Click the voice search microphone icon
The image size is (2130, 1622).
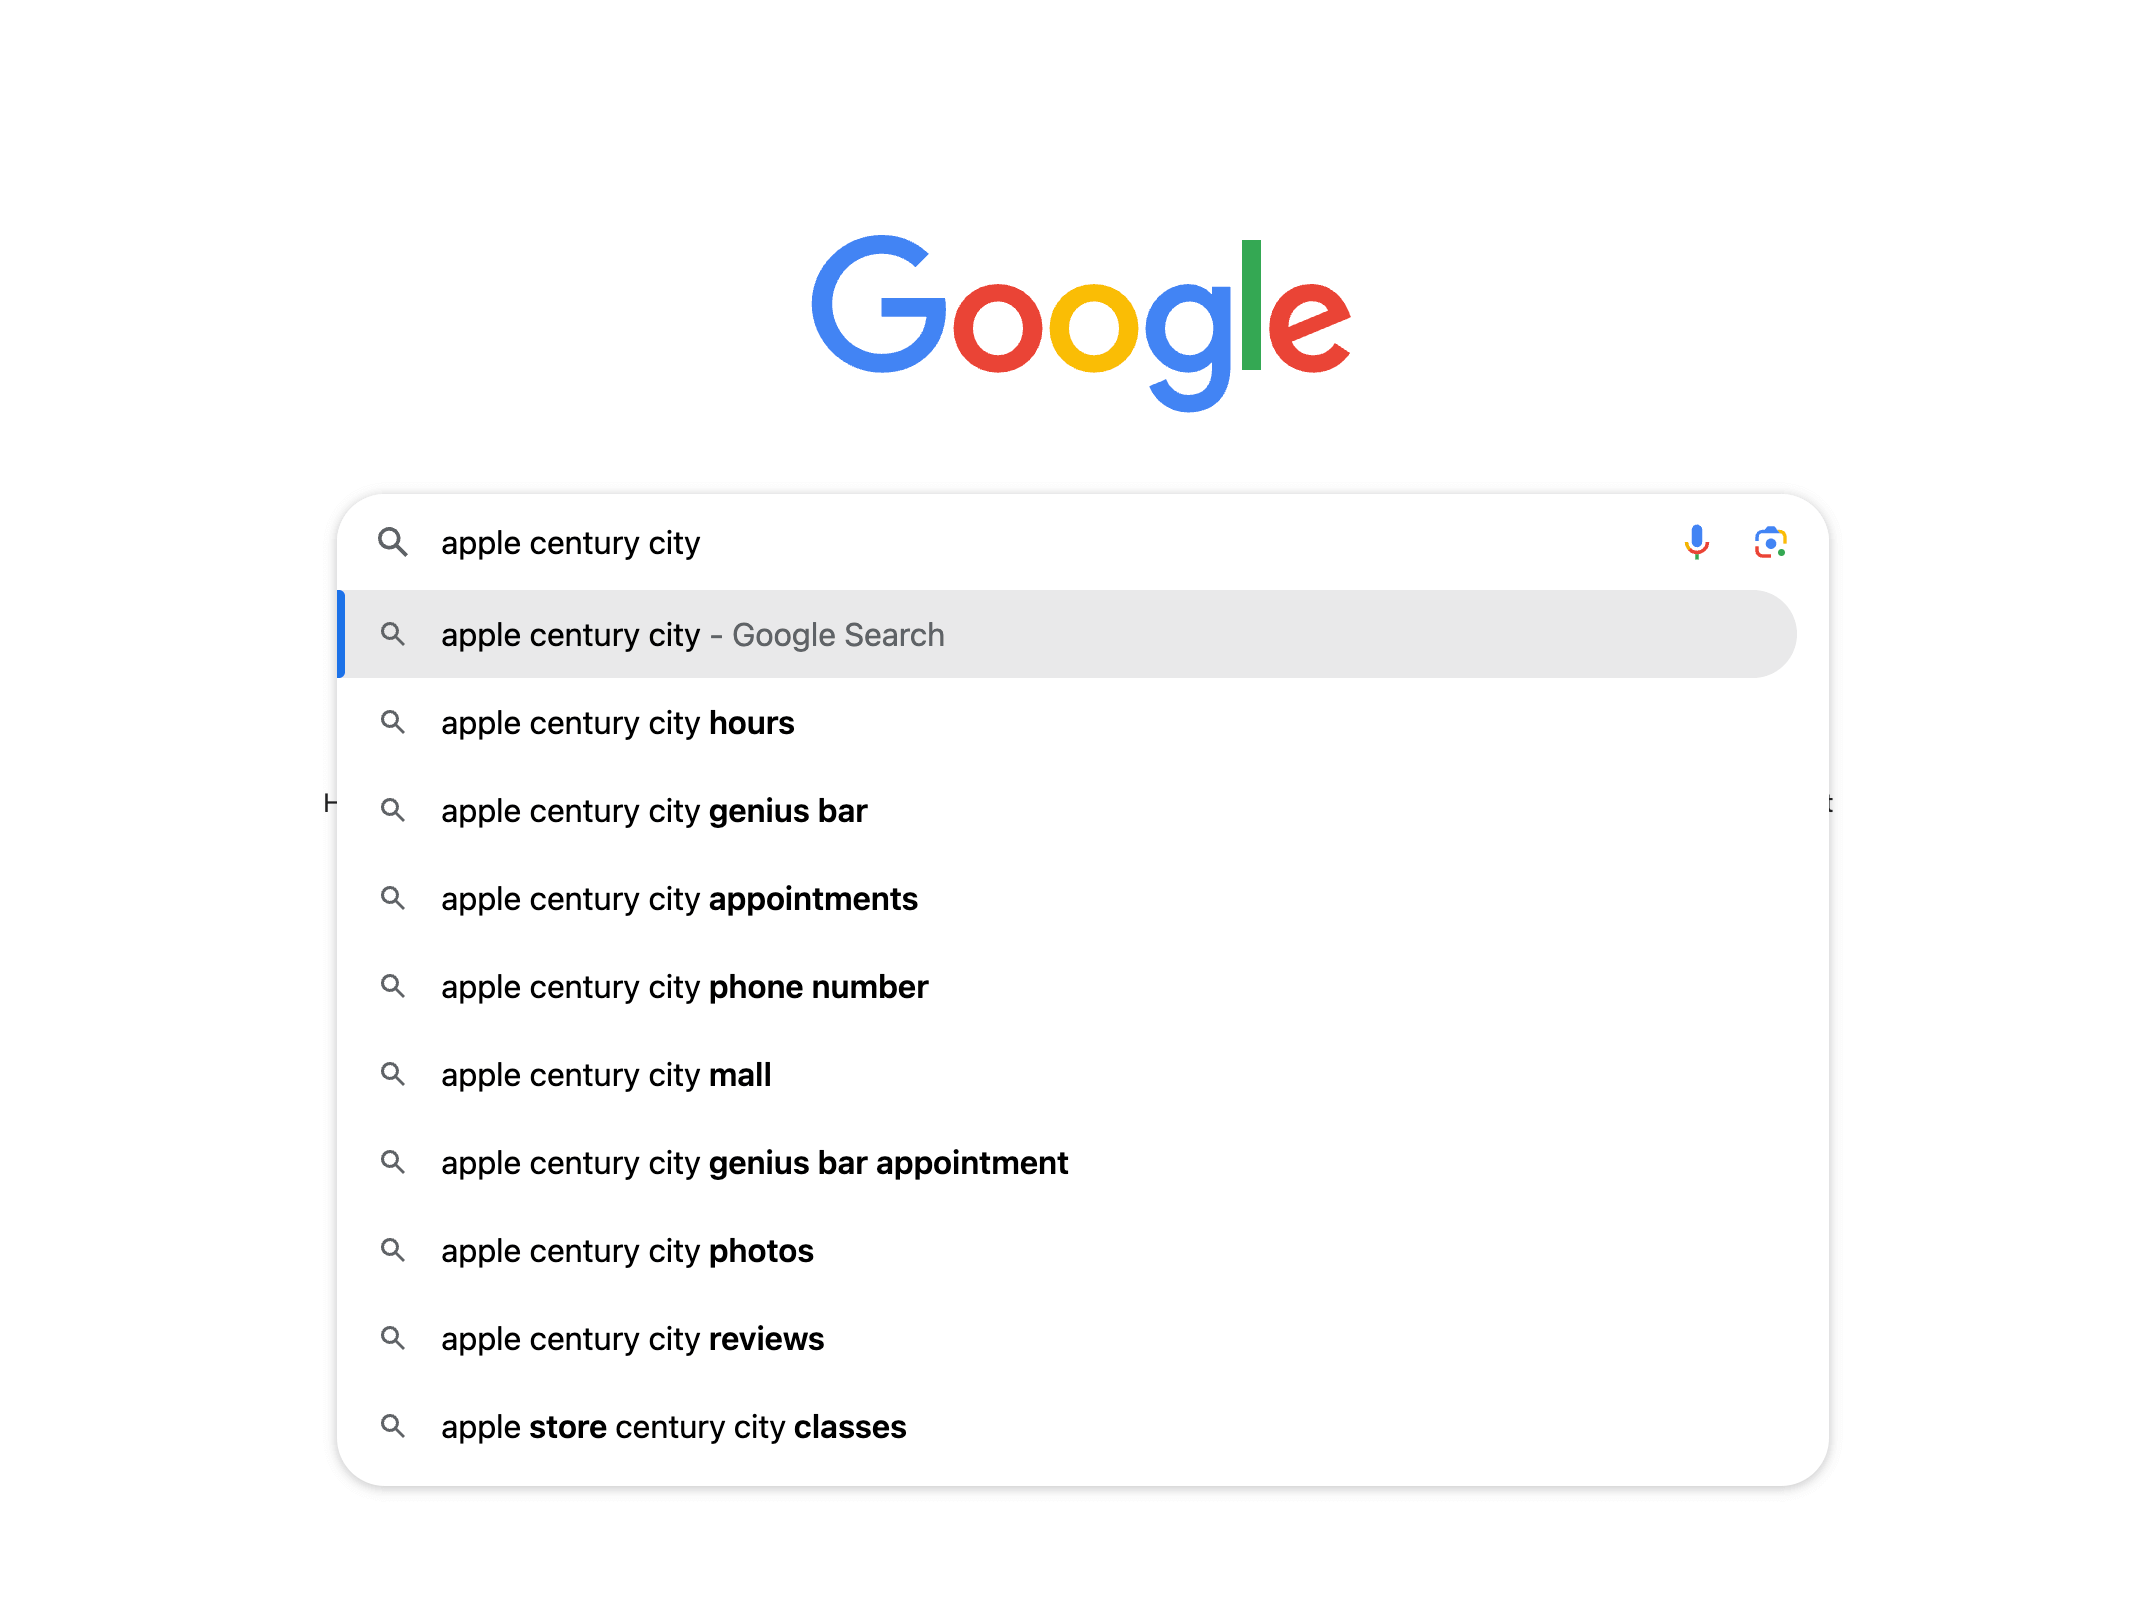(x=1696, y=542)
